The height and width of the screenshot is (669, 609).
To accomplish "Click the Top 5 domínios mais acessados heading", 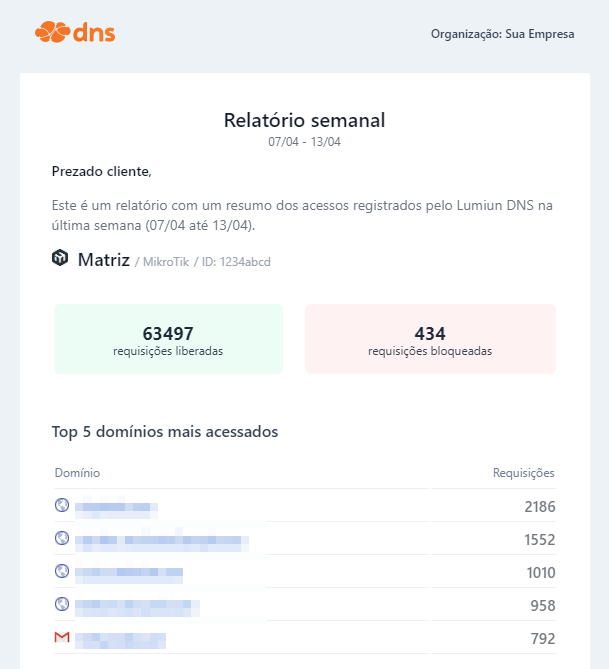I will (165, 432).
